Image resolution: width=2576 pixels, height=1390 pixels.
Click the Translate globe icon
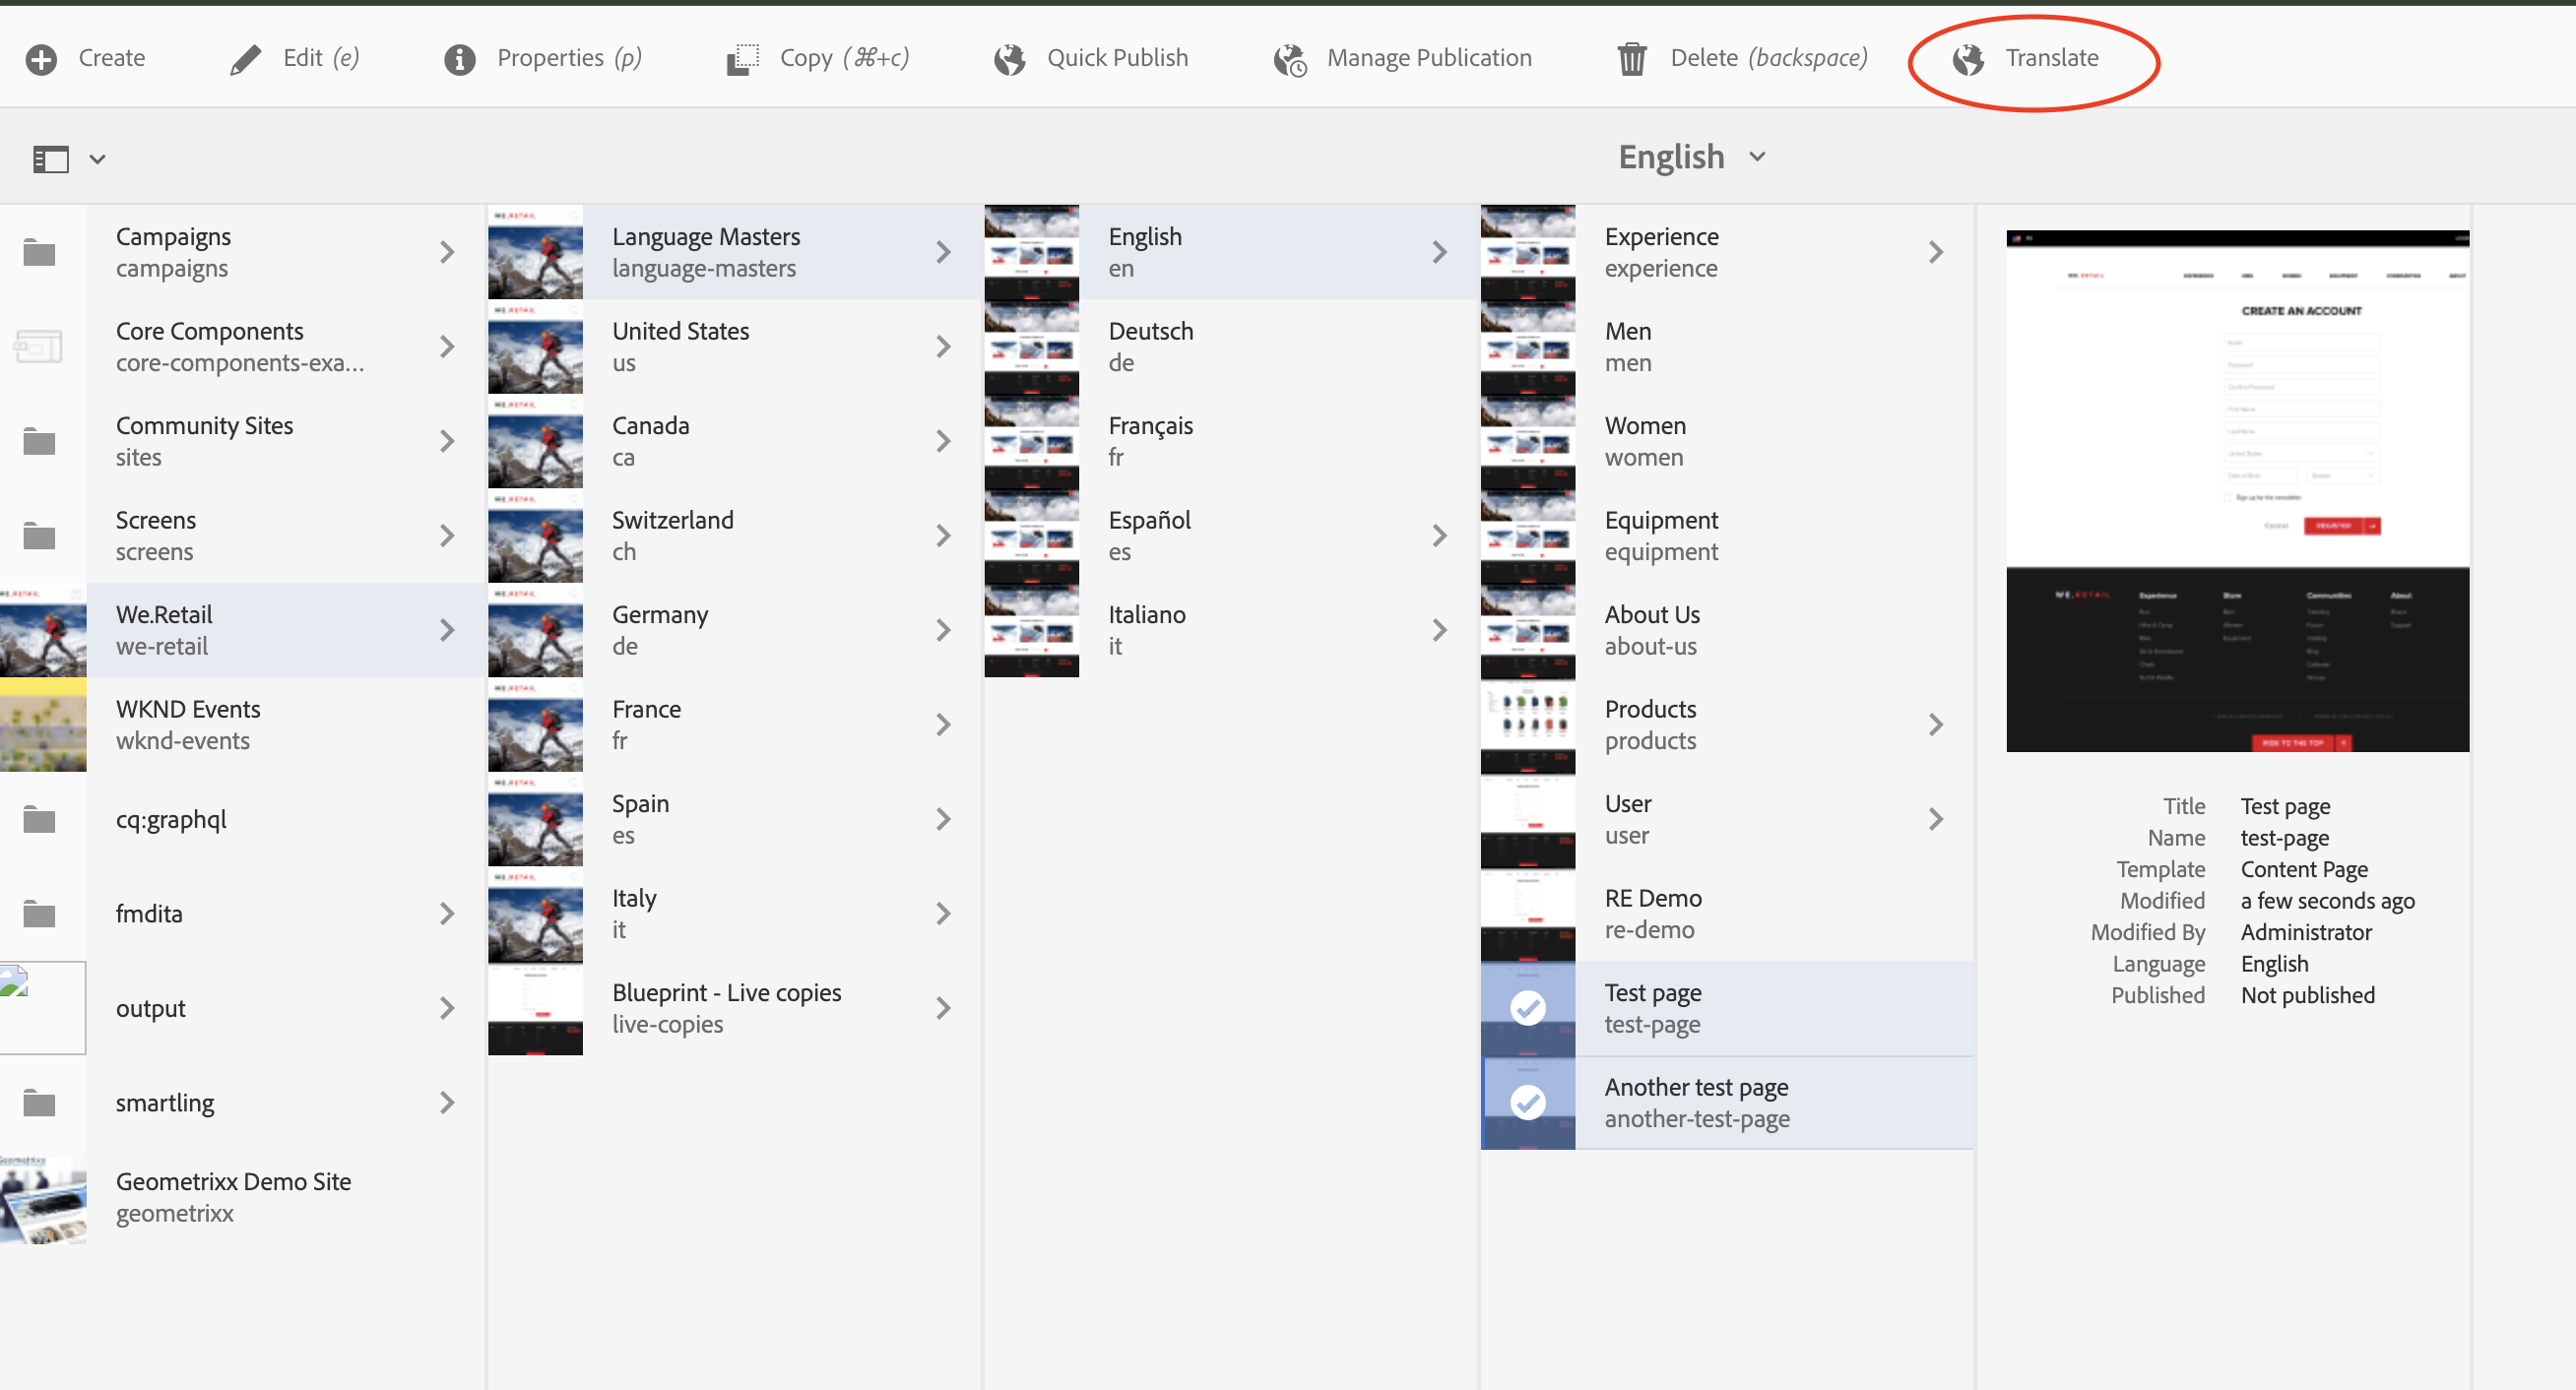[x=1968, y=59]
